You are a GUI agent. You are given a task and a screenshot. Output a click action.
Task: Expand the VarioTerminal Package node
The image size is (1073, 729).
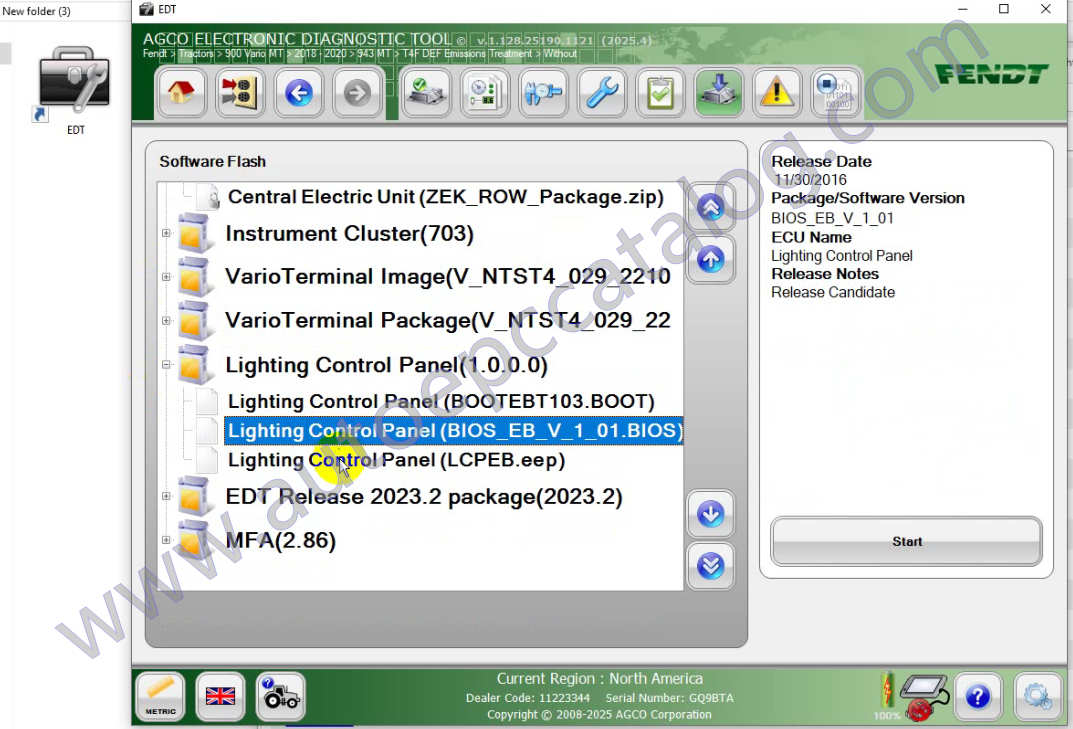166,320
